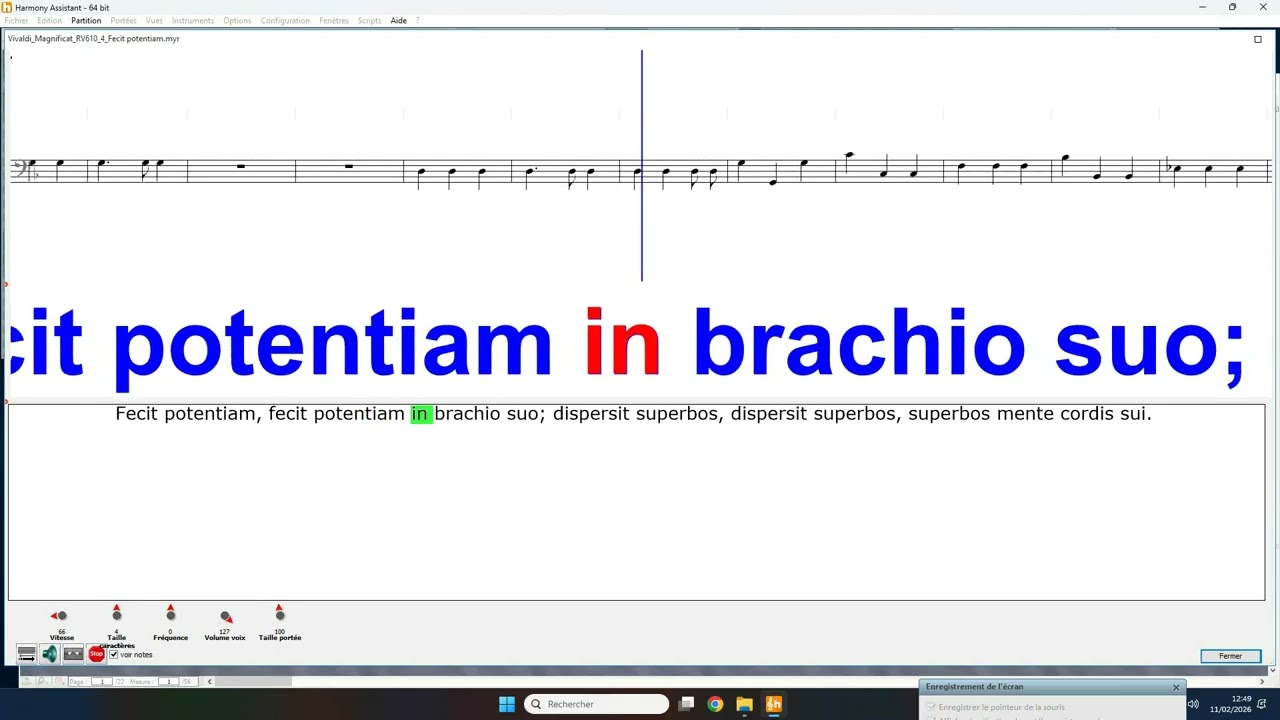The width and height of the screenshot is (1280, 720).
Task: Click the '?' menu item
Action: click(417, 21)
